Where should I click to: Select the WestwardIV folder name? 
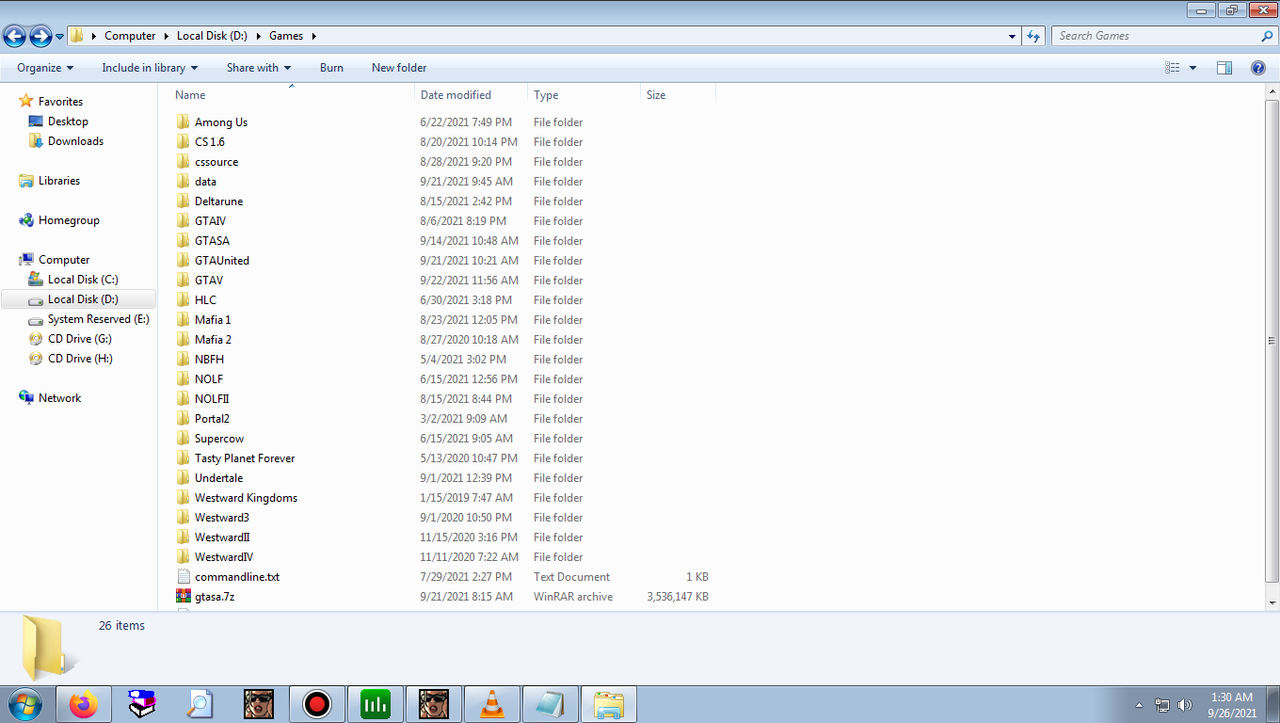(224, 557)
